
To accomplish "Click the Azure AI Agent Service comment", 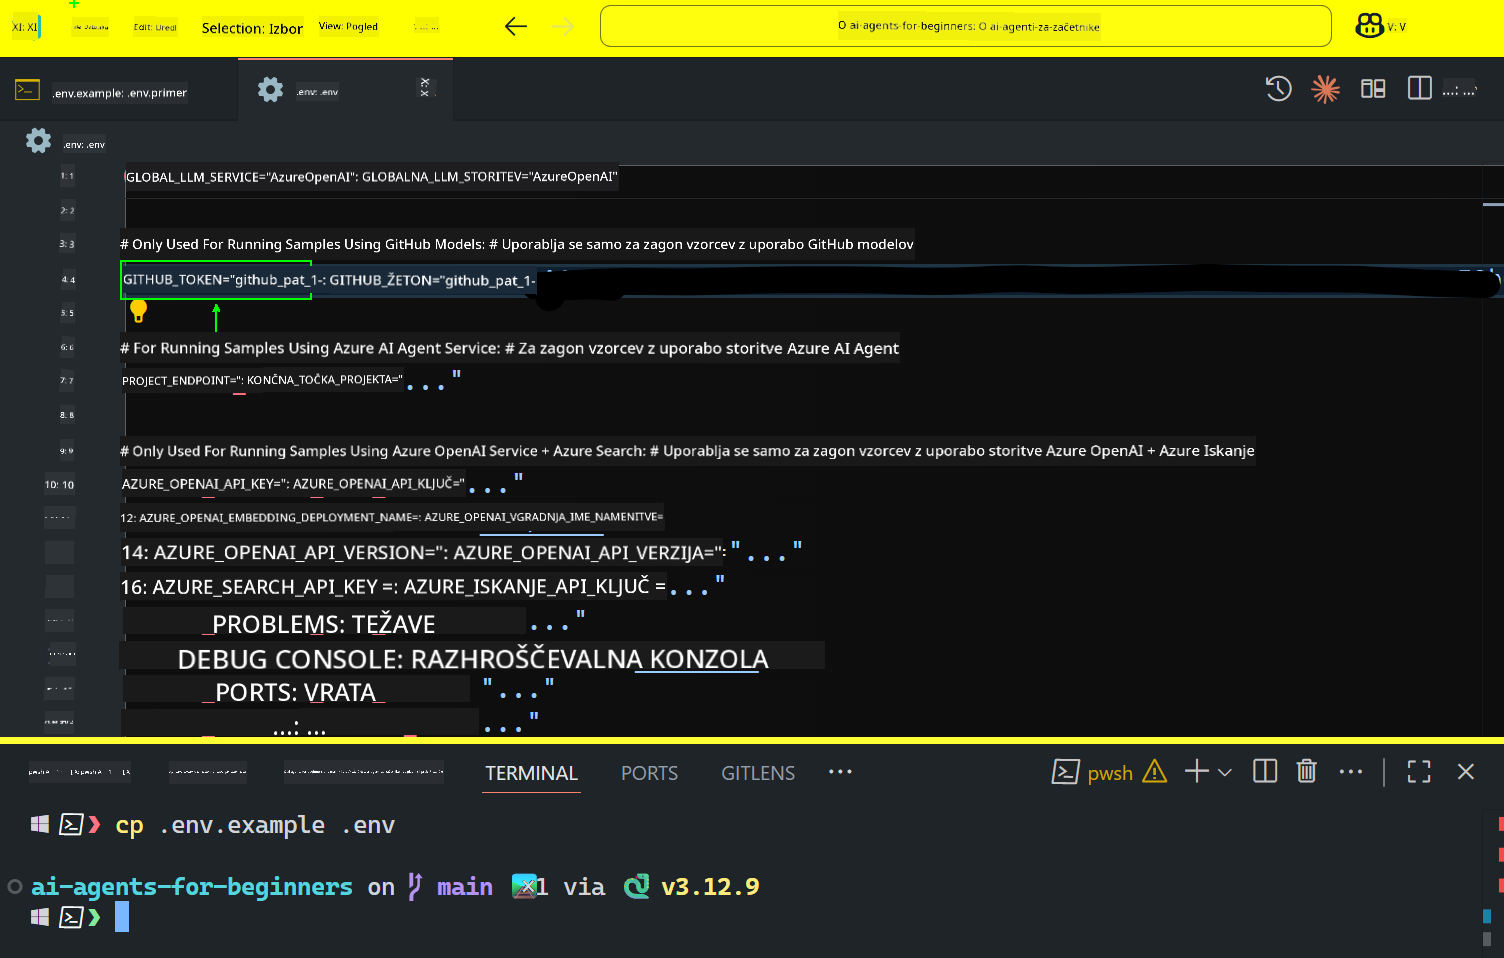I will (509, 348).
